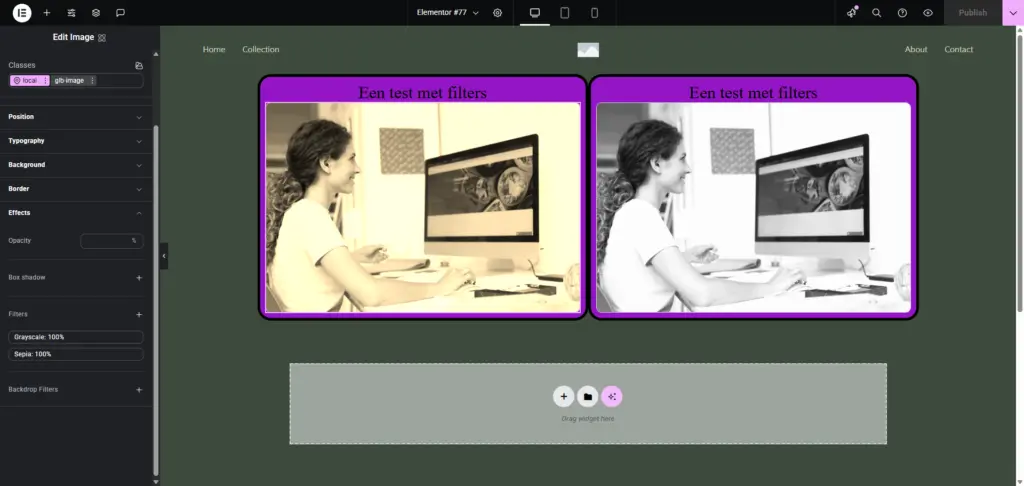1024x486 pixels.
Task: Open the add element panel
Action: [46, 12]
